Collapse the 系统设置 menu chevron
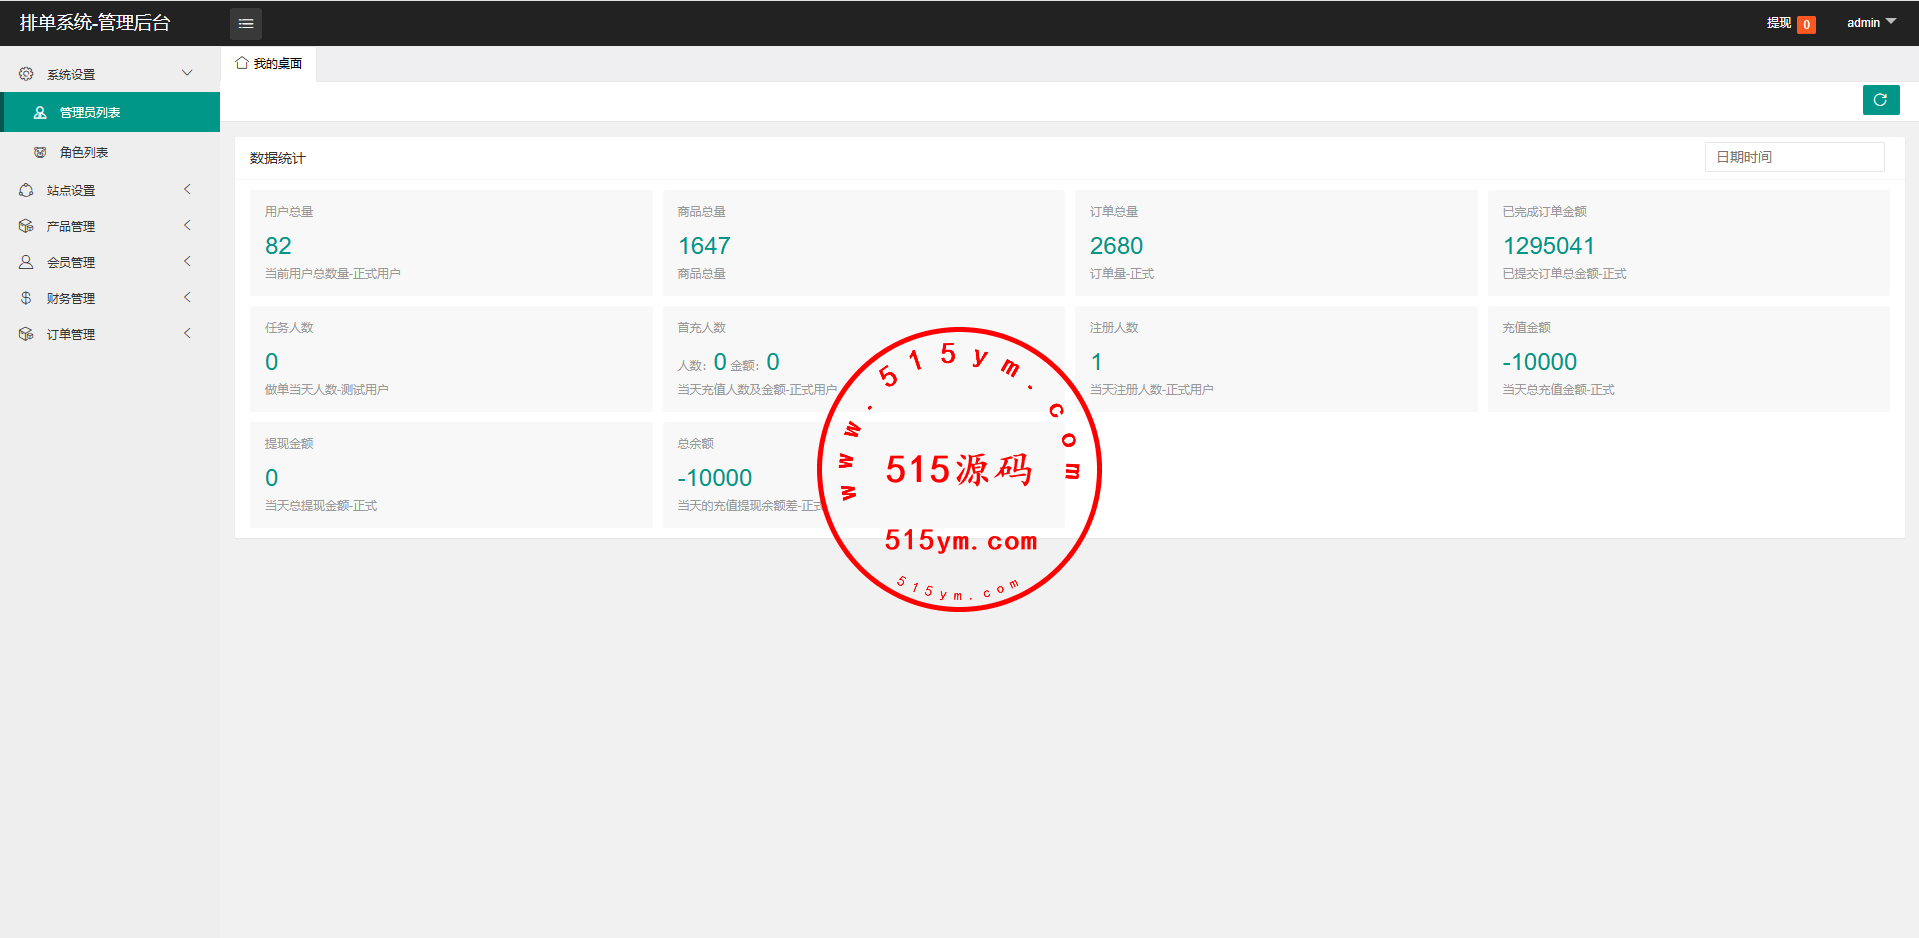1919x938 pixels. 187,73
